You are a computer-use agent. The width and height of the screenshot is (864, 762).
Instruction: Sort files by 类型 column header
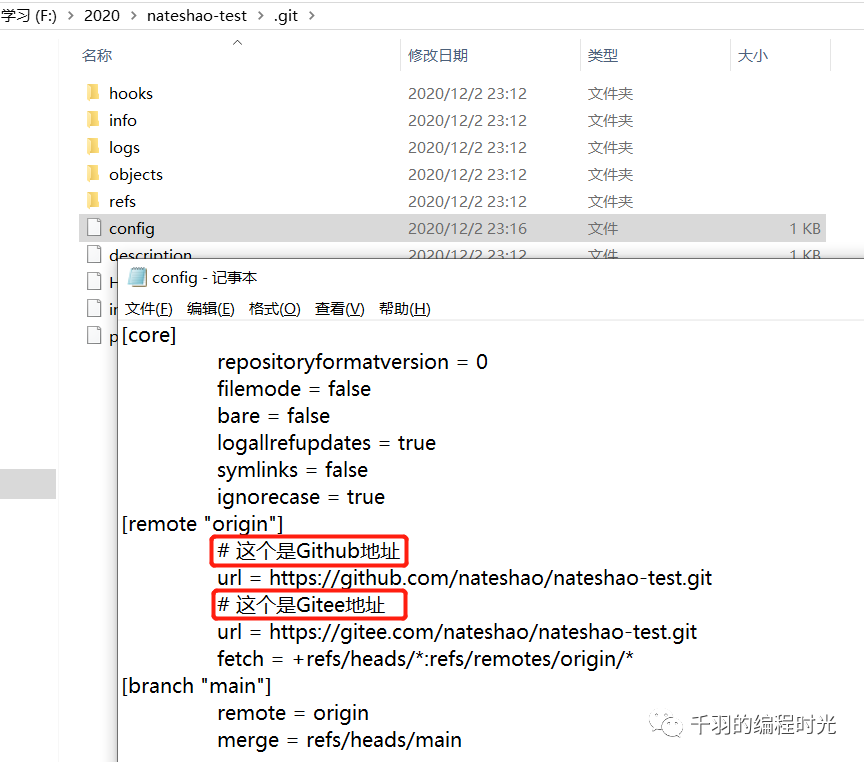coord(603,55)
